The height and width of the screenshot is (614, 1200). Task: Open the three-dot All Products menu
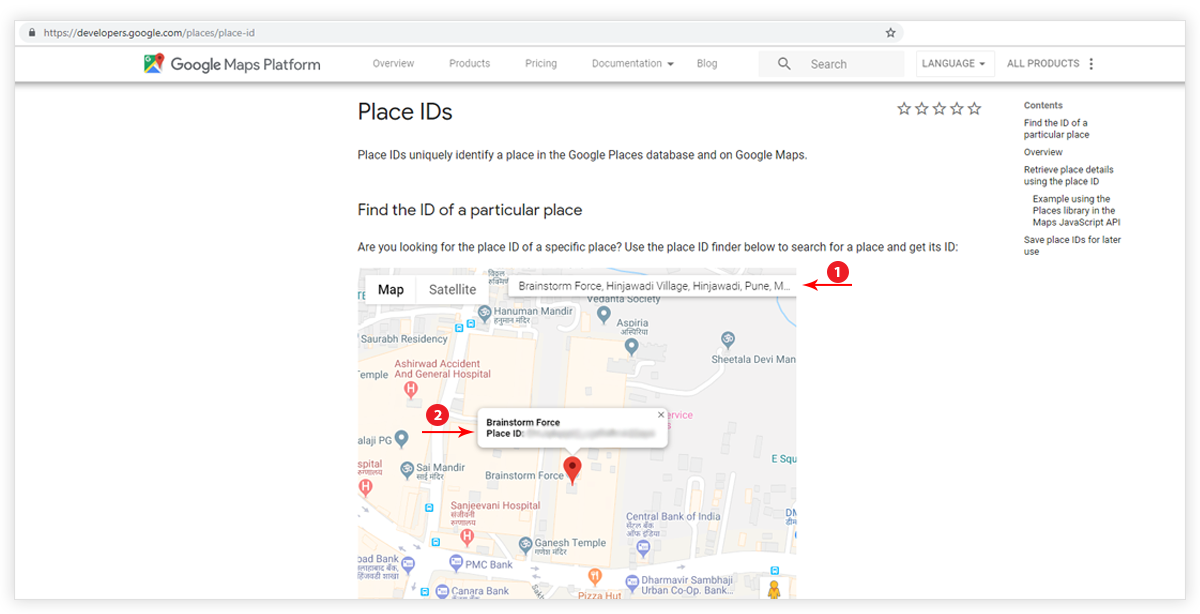(x=1091, y=64)
